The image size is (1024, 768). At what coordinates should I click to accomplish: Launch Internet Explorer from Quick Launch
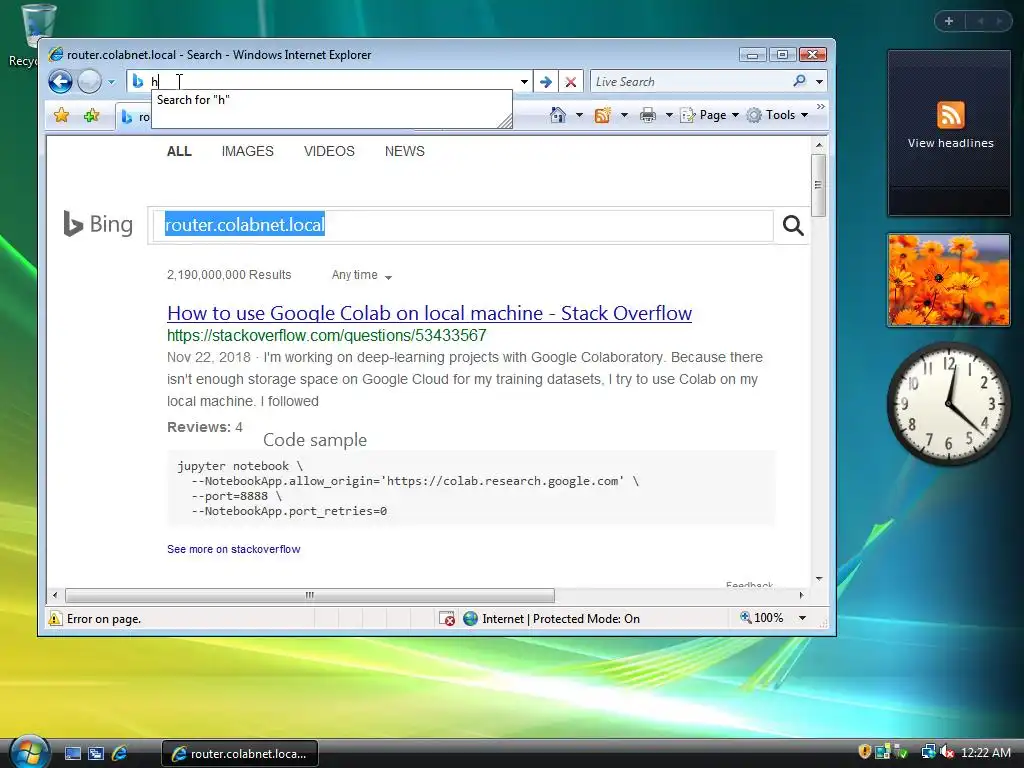(x=120, y=754)
